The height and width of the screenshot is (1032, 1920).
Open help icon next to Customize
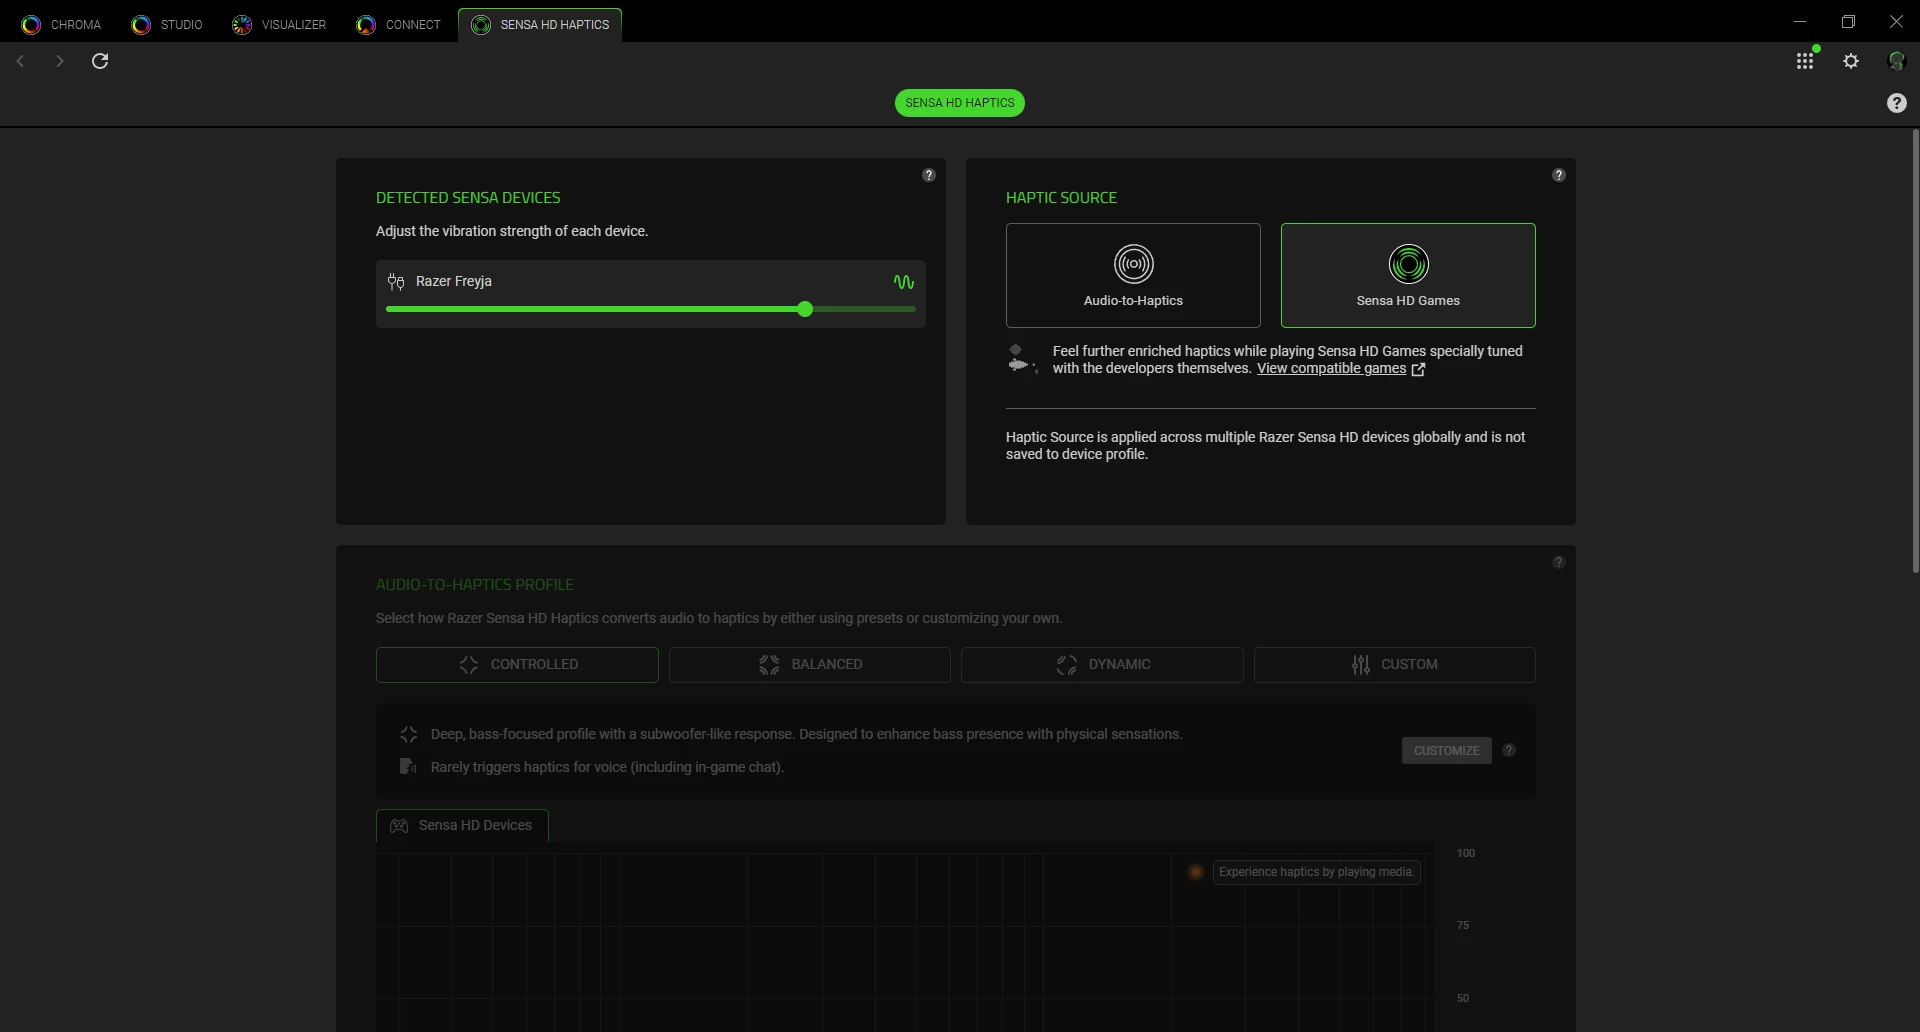point(1509,751)
